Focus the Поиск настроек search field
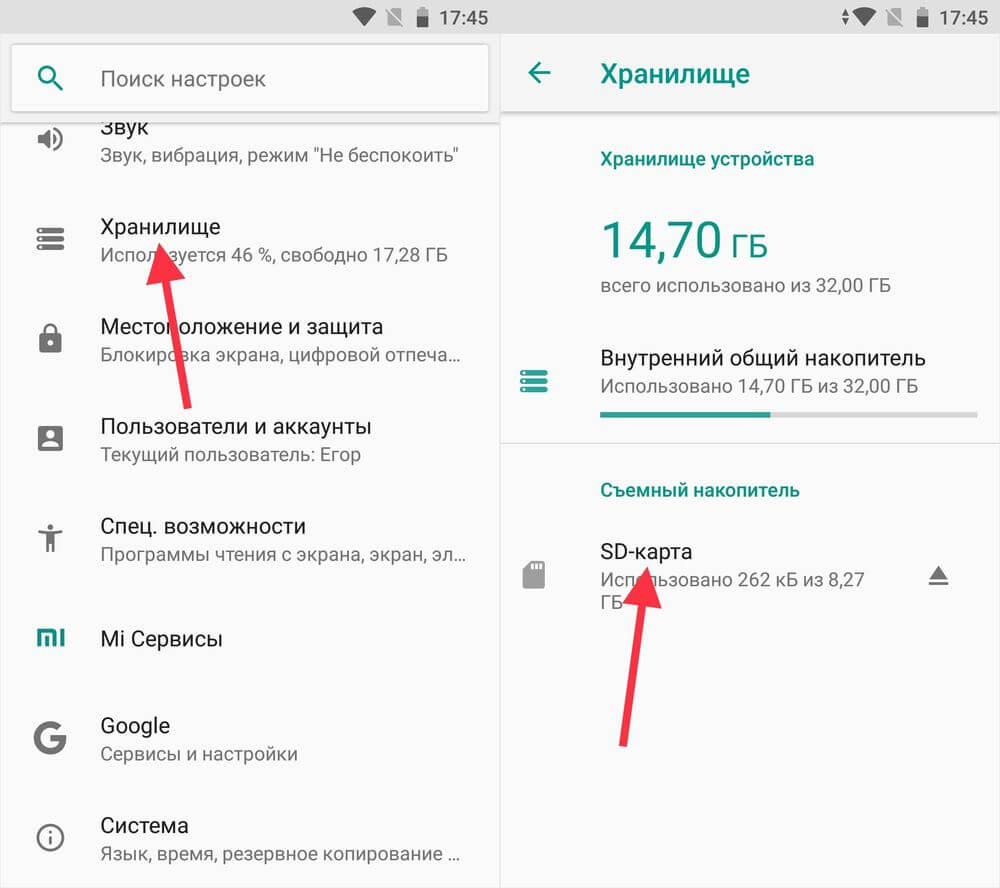The width and height of the screenshot is (1000, 888). (x=250, y=78)
